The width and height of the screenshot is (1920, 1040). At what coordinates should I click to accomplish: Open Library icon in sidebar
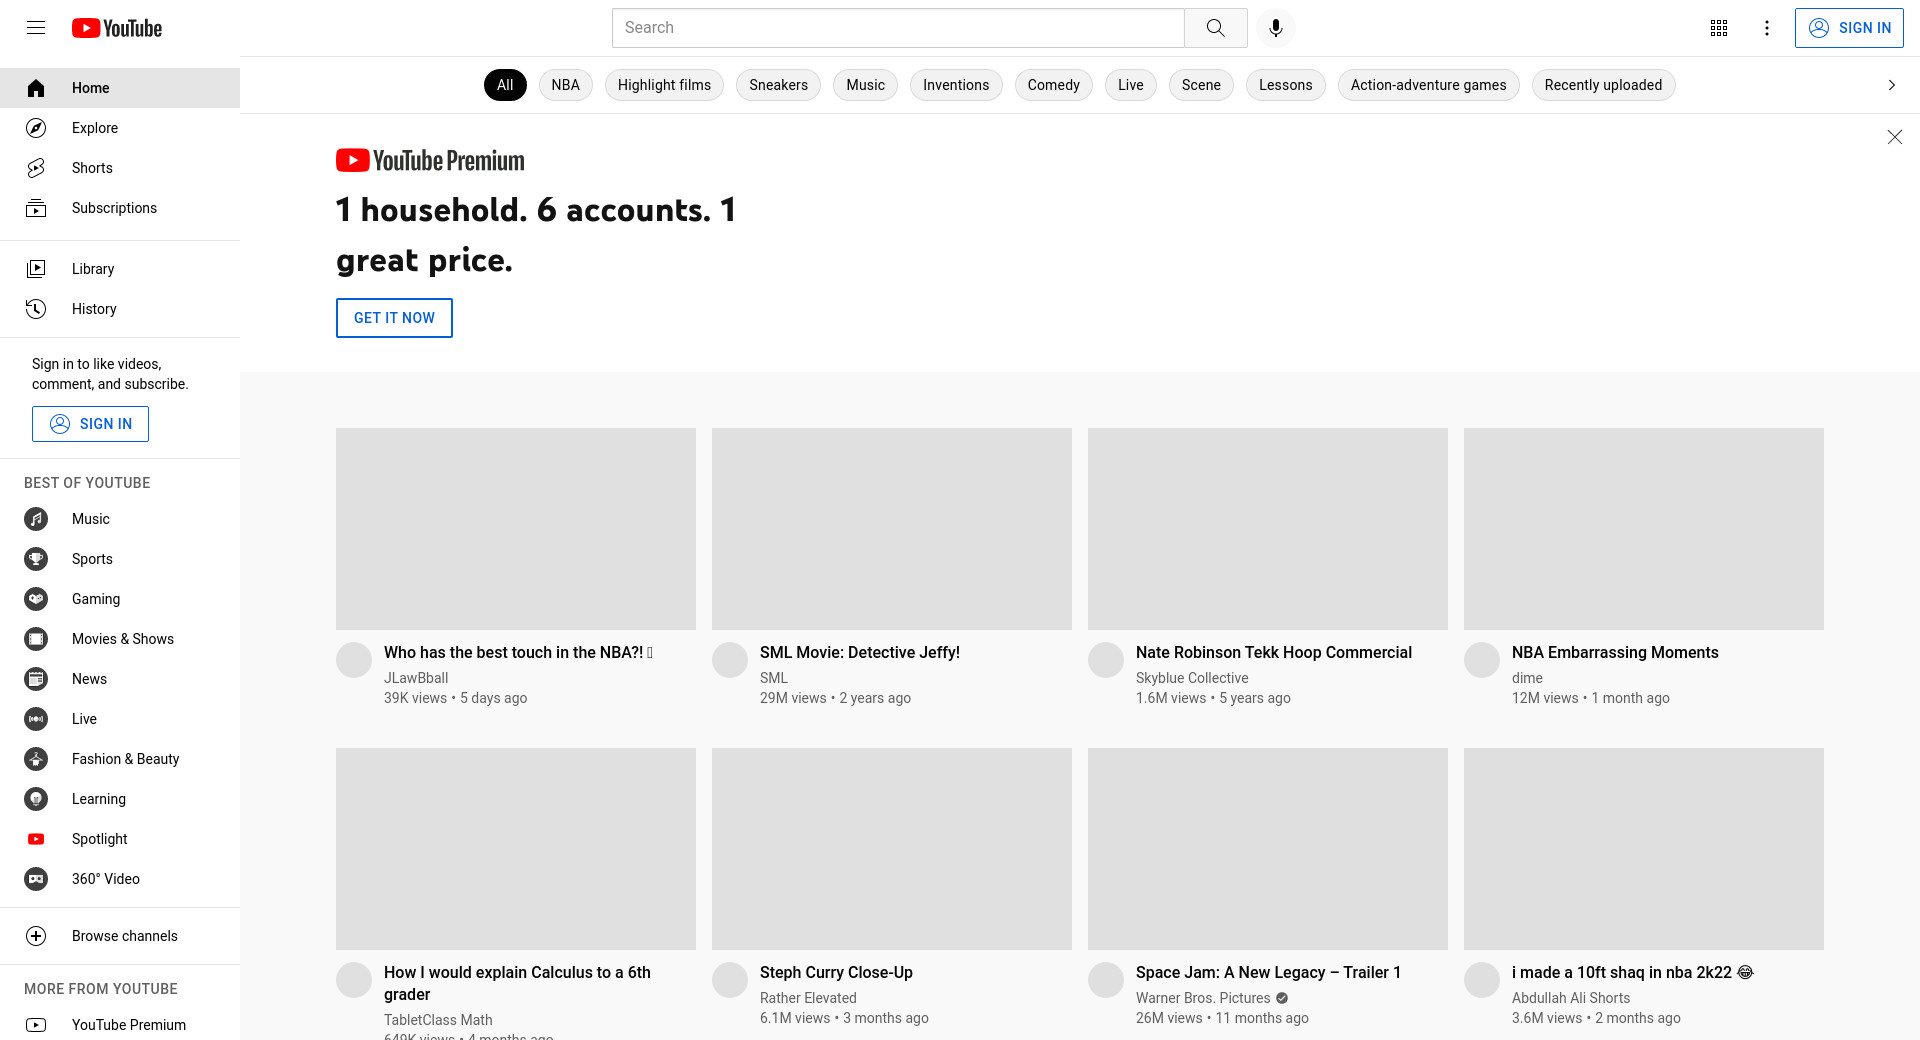tap(36, 269)
